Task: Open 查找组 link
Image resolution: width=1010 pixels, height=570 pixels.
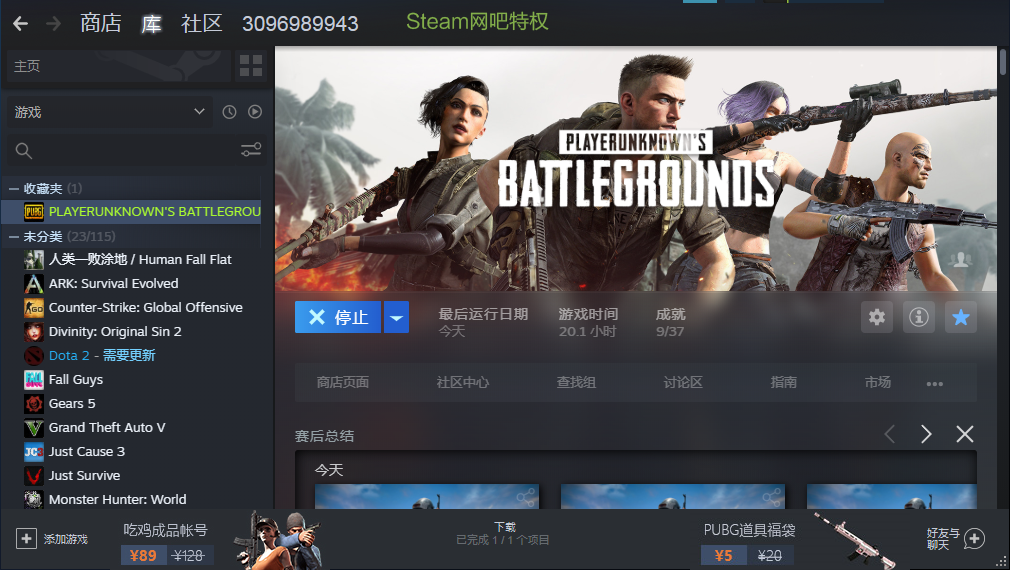Action: [x=576, y=383]
